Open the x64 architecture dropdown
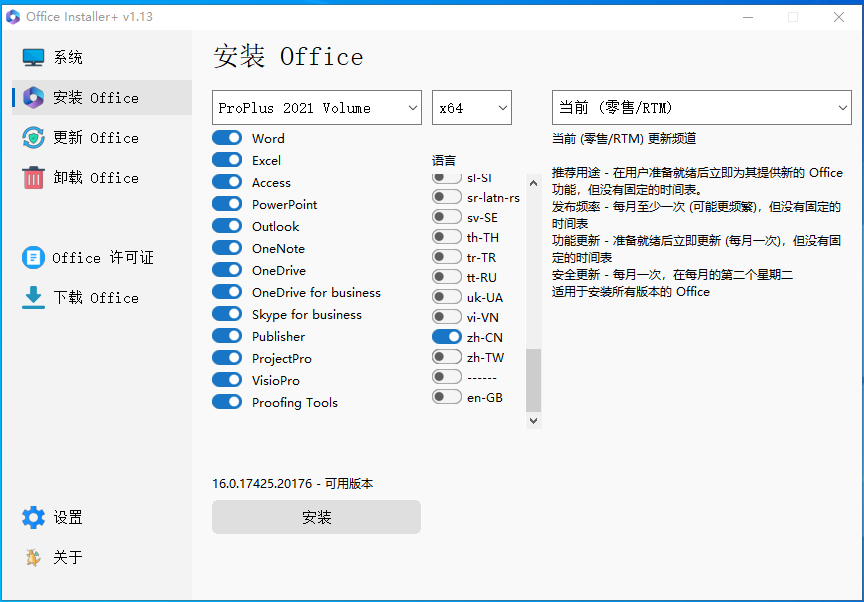 472,107
